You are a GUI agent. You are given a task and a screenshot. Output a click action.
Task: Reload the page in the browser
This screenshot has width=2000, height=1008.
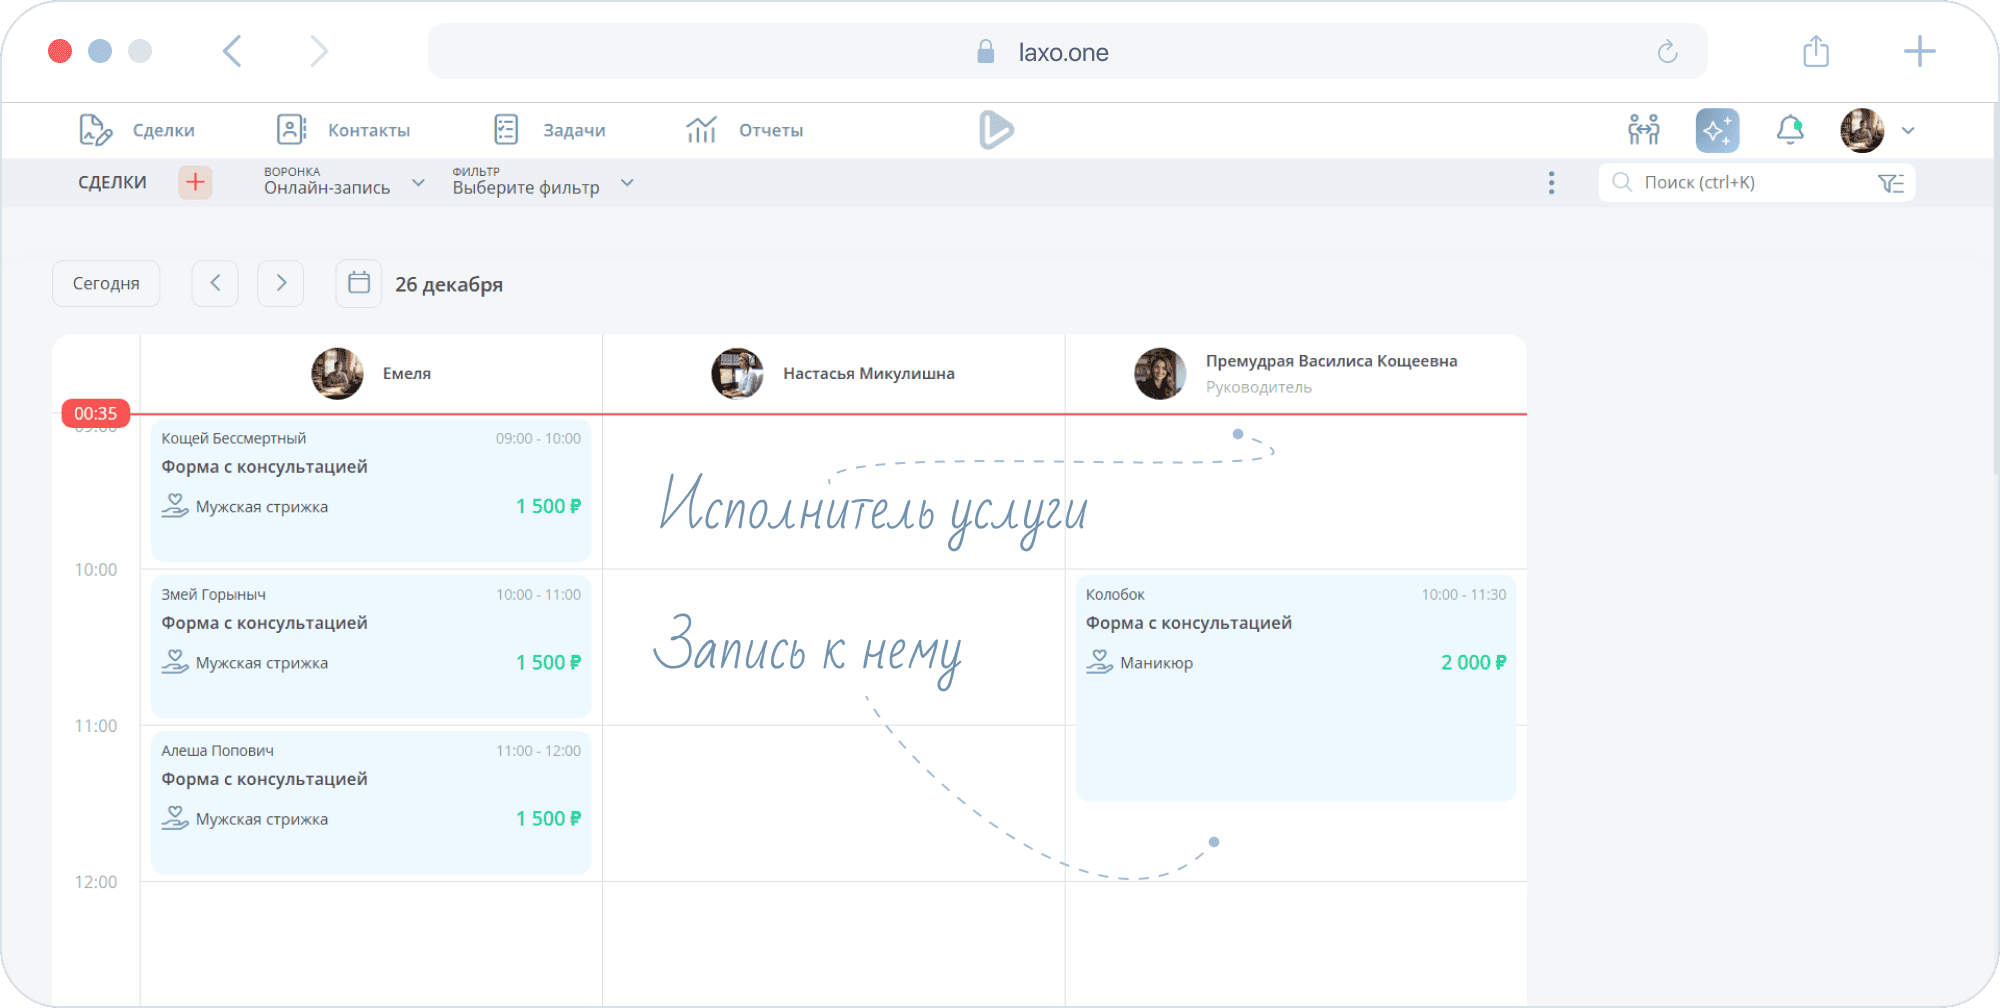1667,52
